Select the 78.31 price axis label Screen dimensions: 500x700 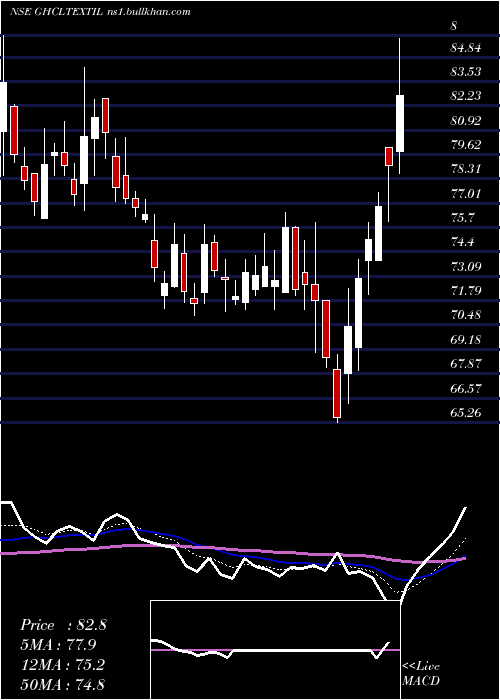[x=466, y=169]
